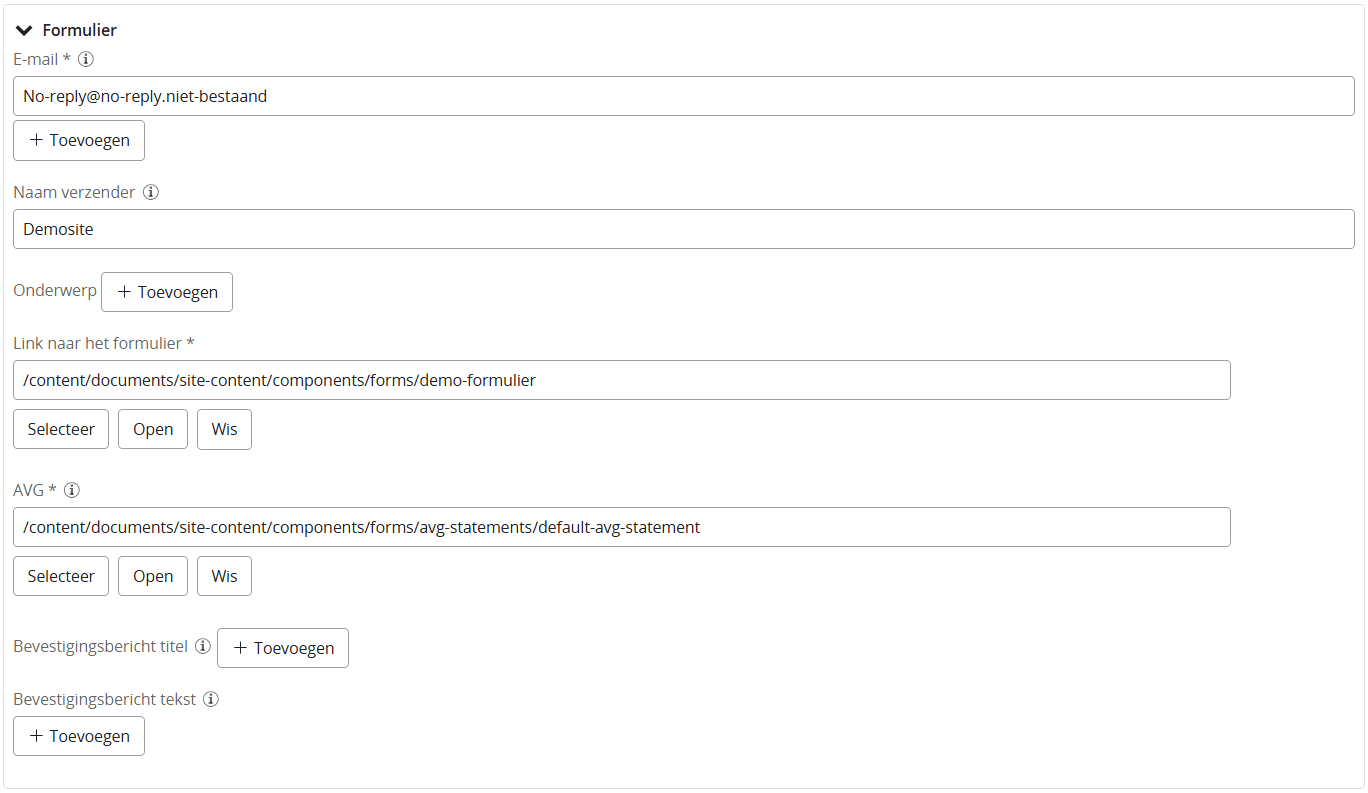Viewport: 1368px width, 793px height.
Task: Open the AVG statement document
Action: [x=153, y=576]
